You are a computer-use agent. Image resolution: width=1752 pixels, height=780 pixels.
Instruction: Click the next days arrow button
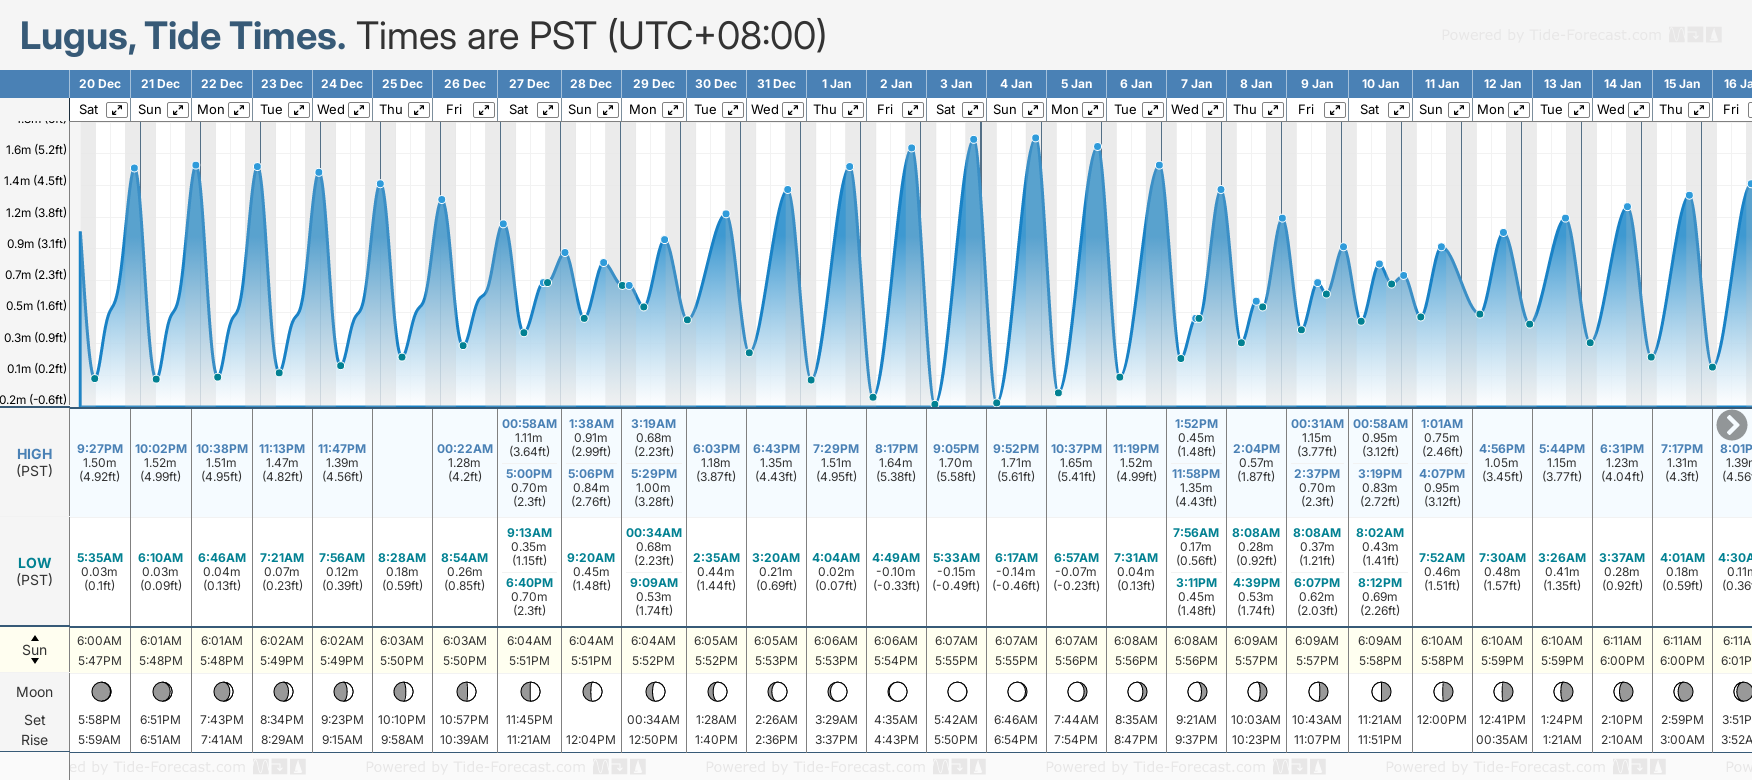(1731, 425)
